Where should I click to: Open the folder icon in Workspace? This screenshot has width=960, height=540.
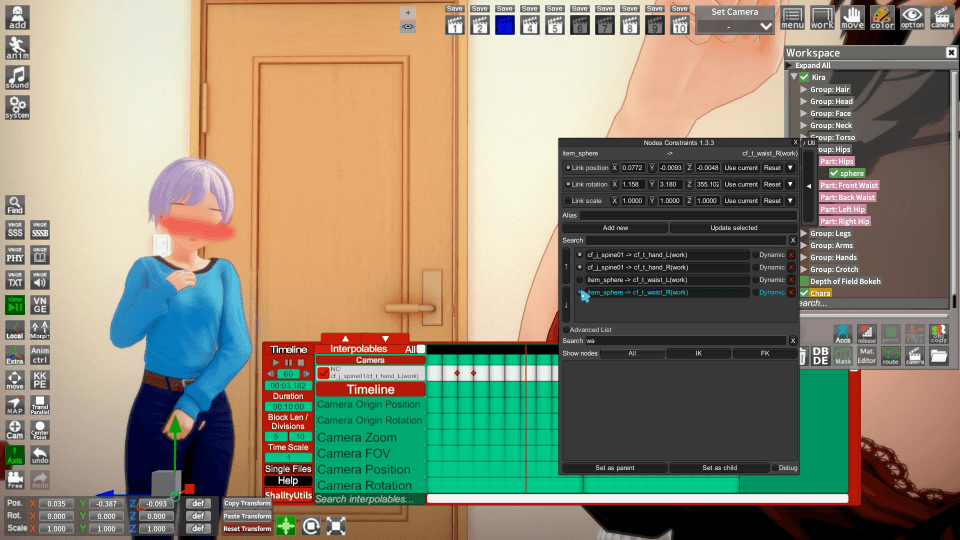[939, 356]
